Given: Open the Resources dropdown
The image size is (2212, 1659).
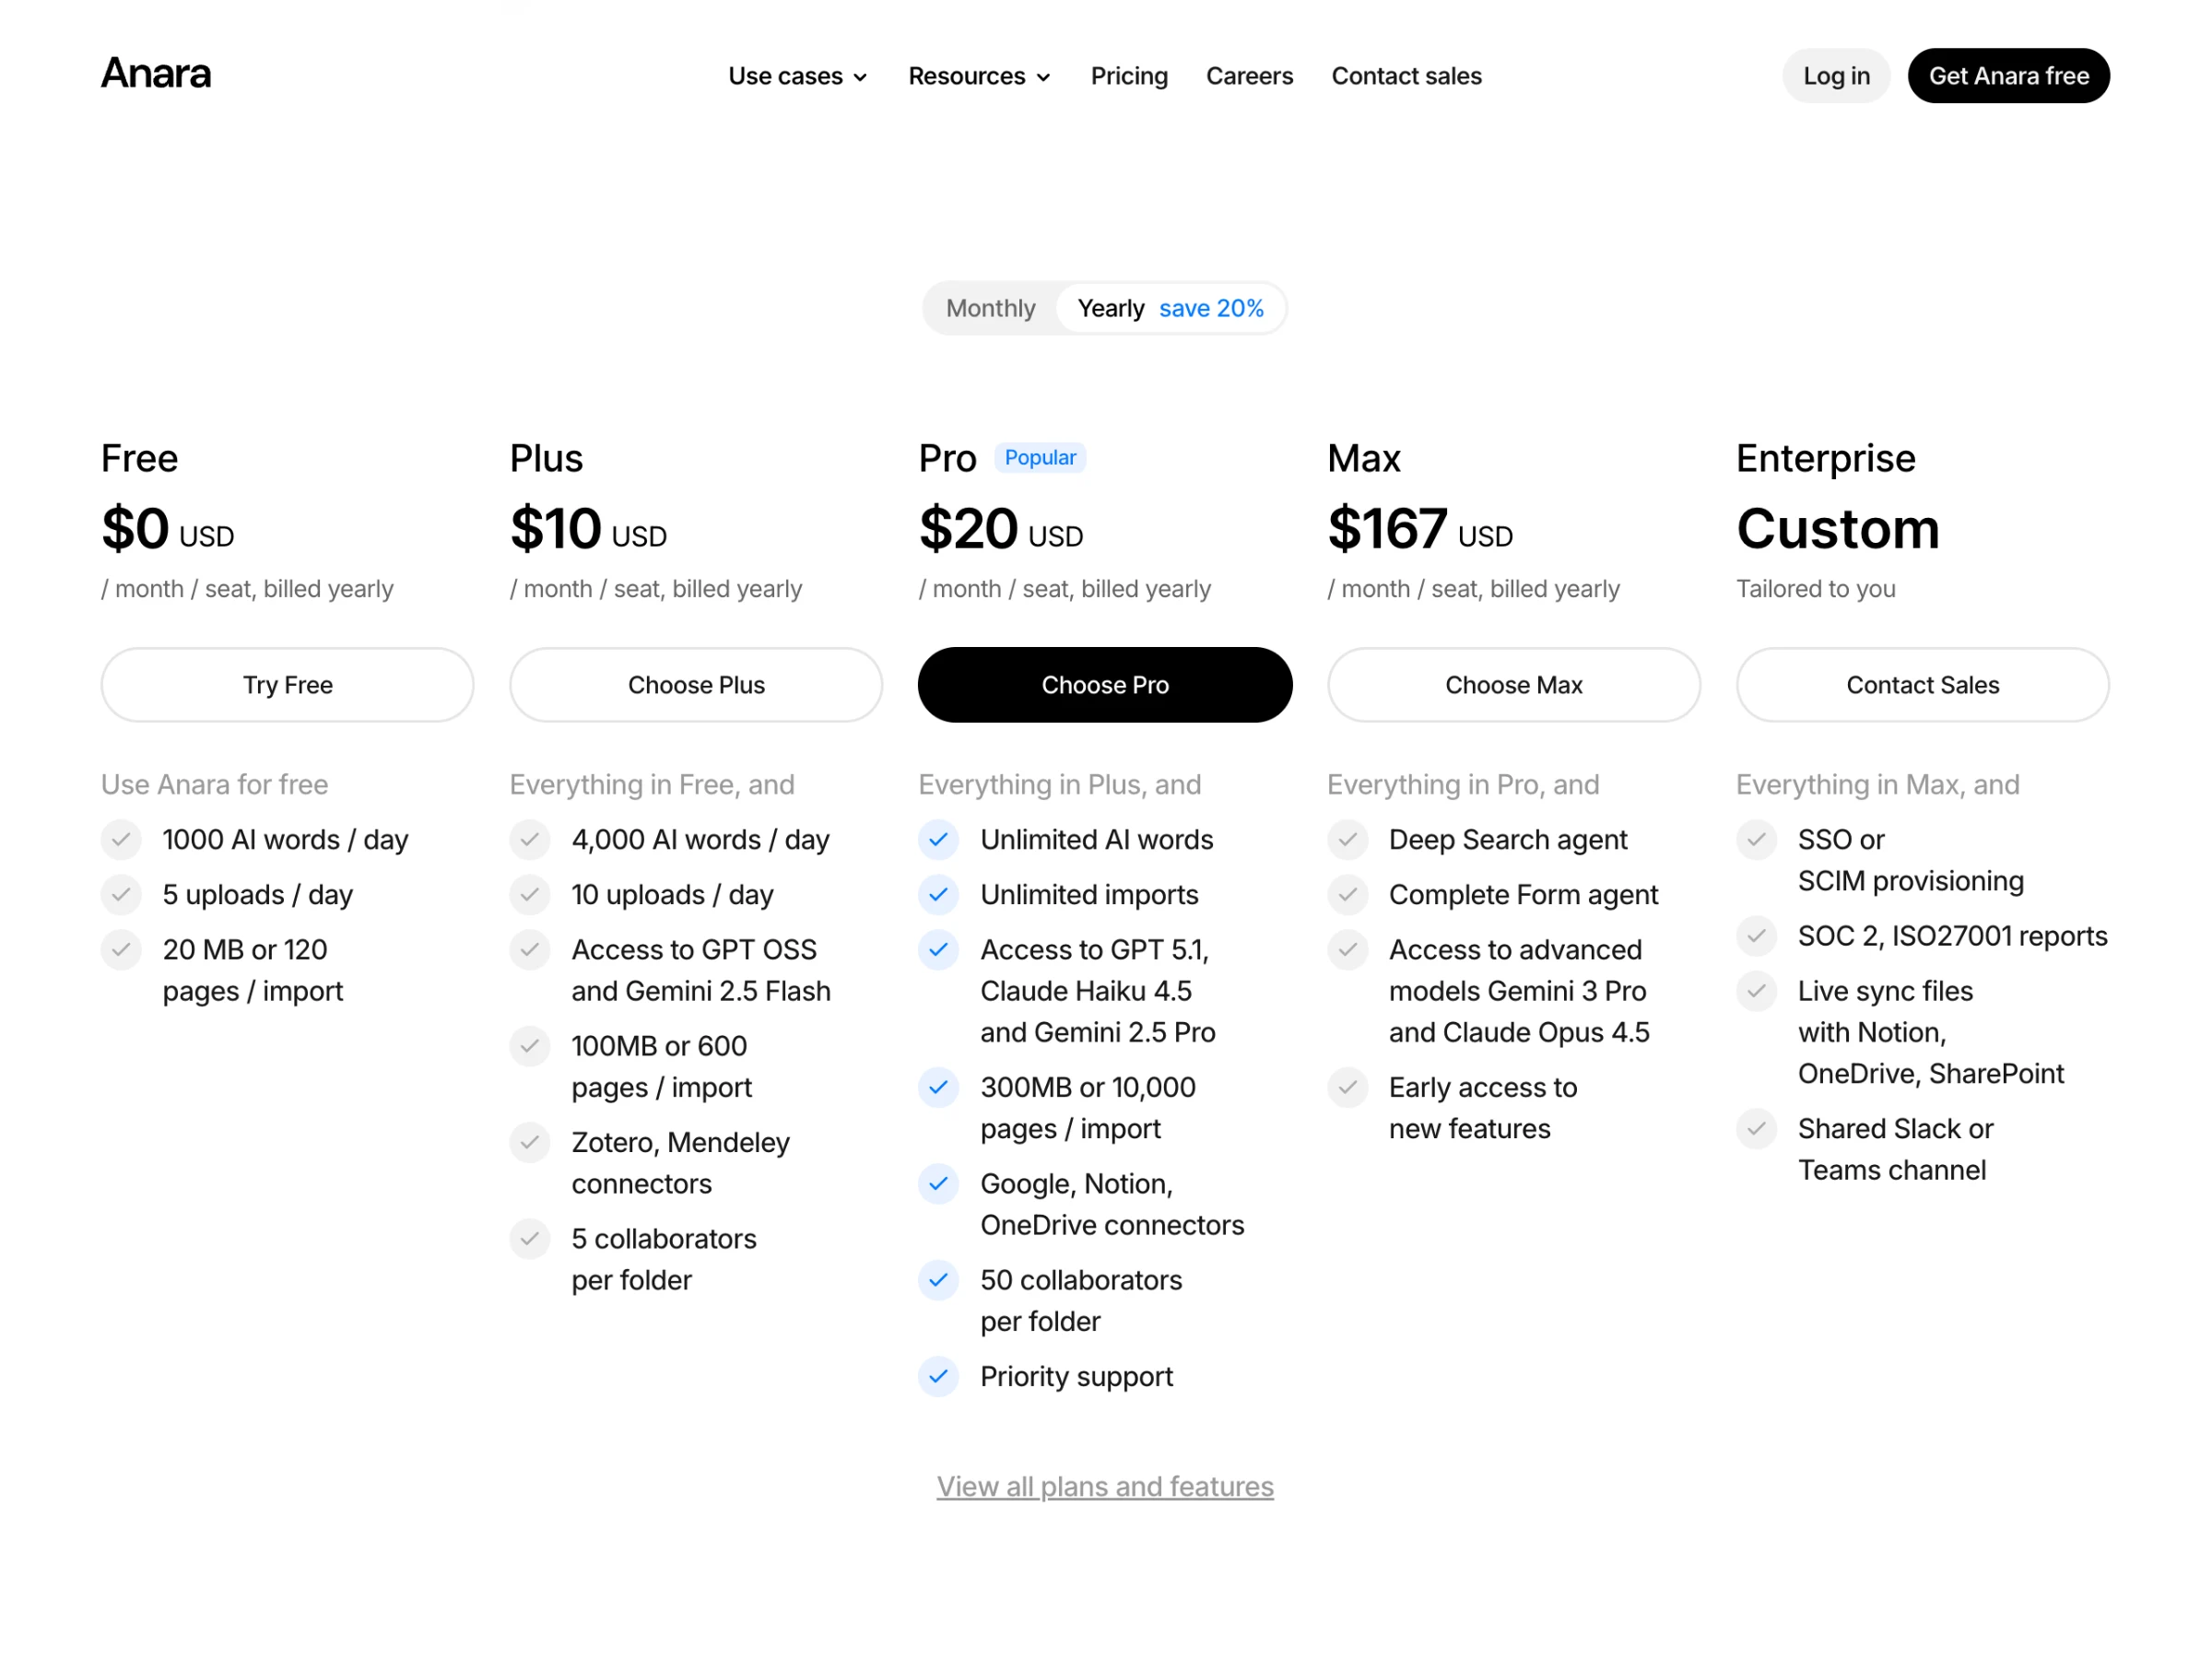Looking at the screenshot, I should pyautogui.click(x=968, y=76).
